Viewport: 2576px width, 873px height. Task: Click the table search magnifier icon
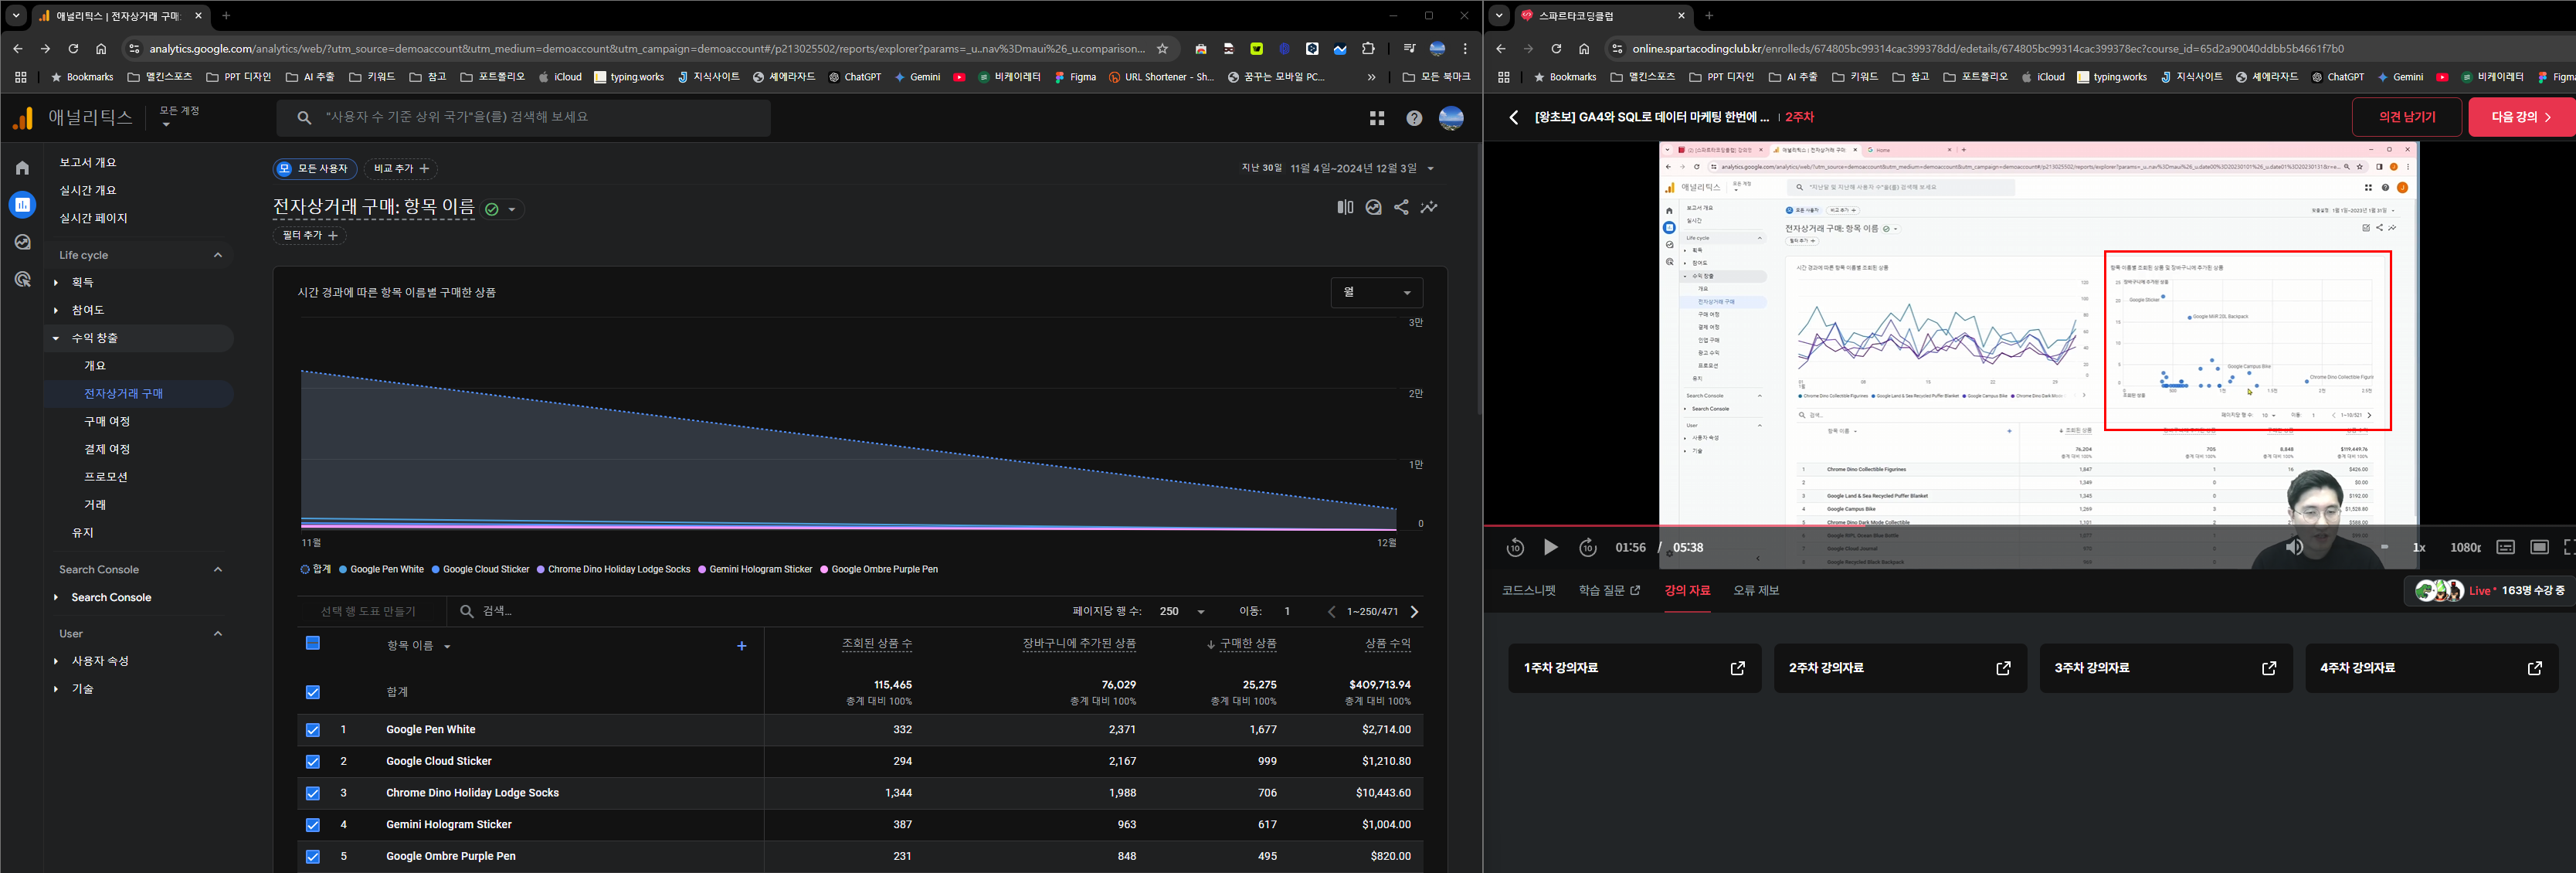(x=467, y=611)
